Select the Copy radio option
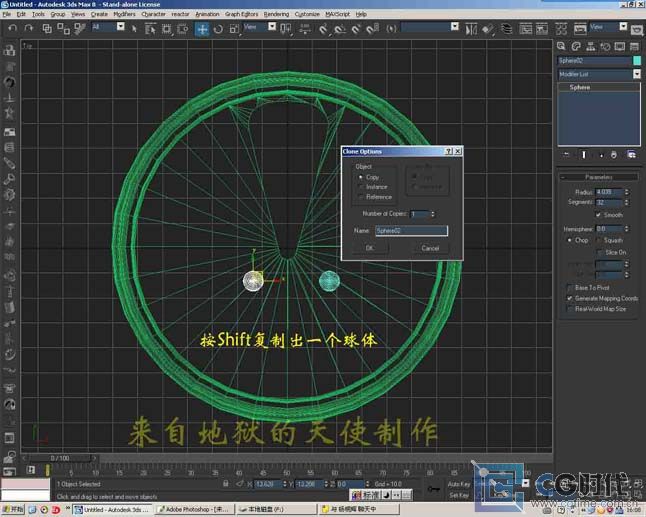 point(369,177)
